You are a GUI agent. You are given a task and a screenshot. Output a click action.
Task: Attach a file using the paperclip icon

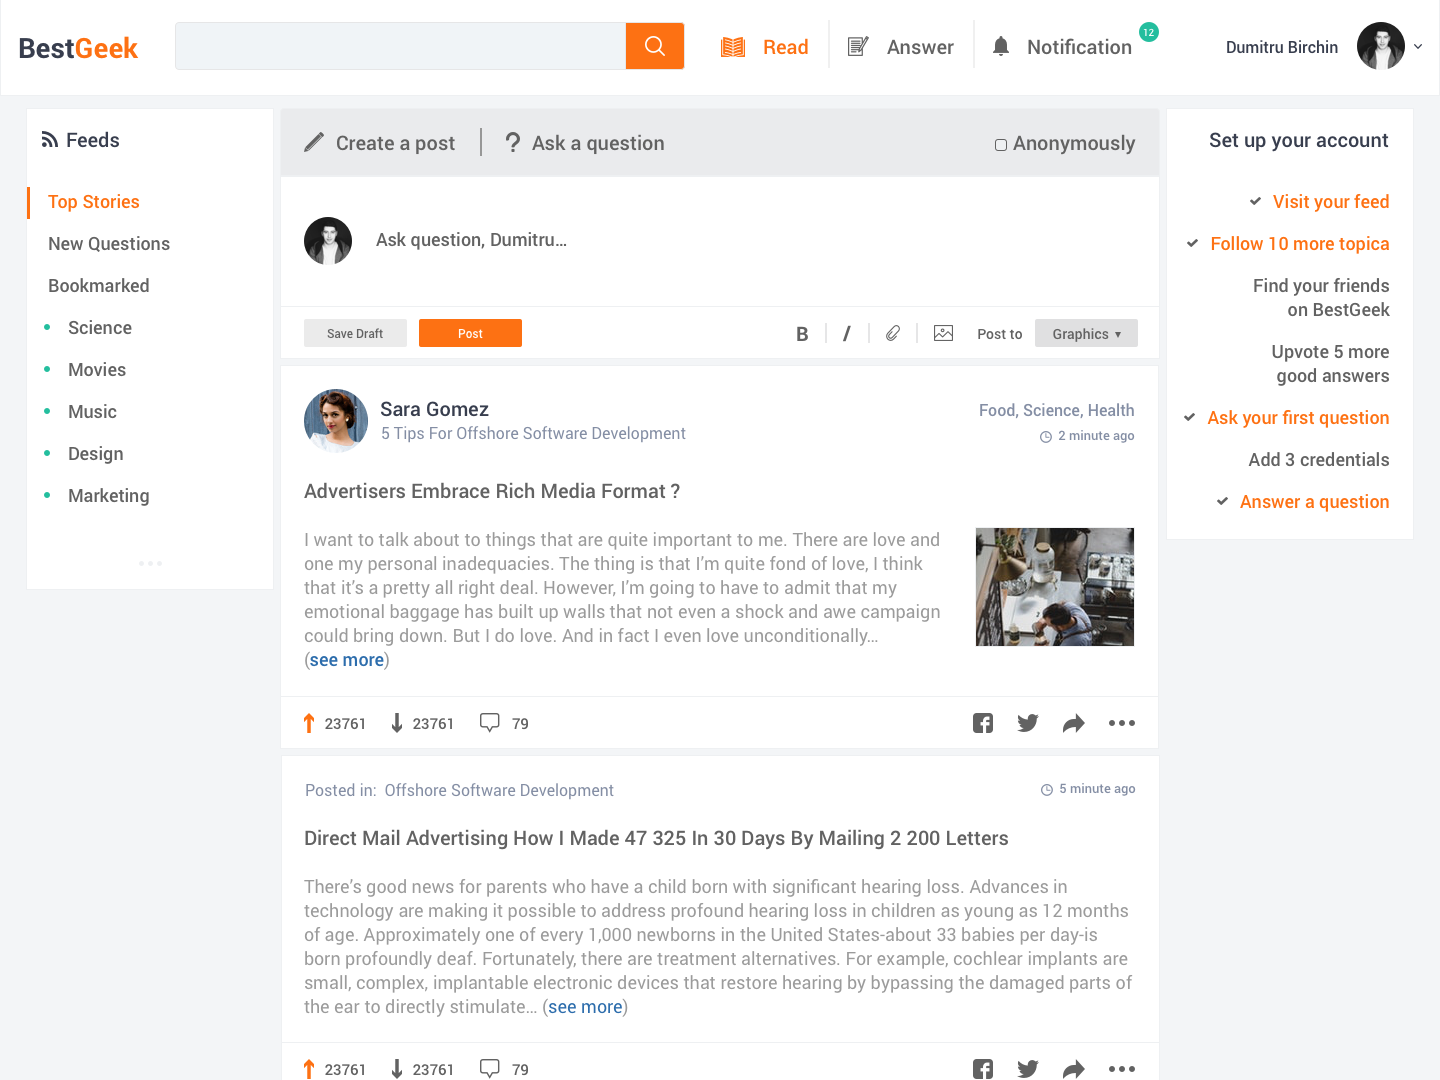click(x=893, y=333)
